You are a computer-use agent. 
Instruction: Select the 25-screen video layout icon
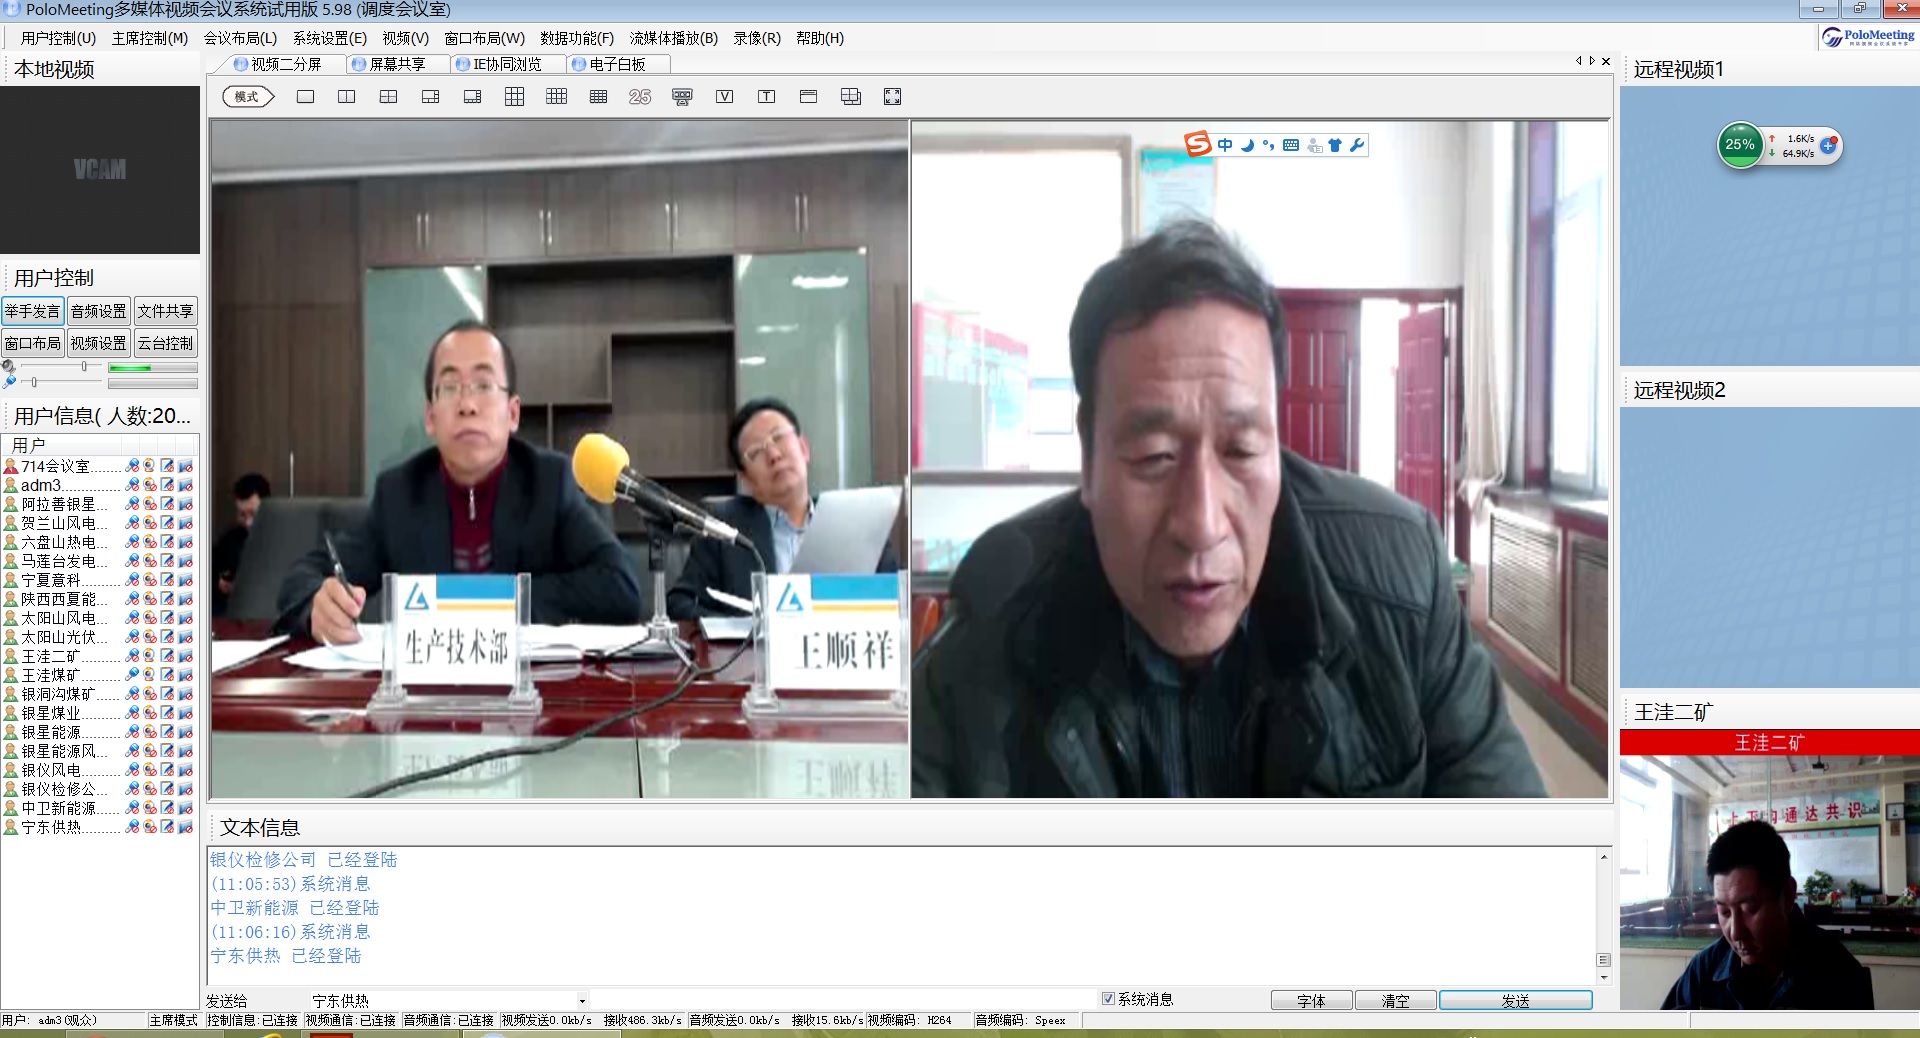coord(641,97)
